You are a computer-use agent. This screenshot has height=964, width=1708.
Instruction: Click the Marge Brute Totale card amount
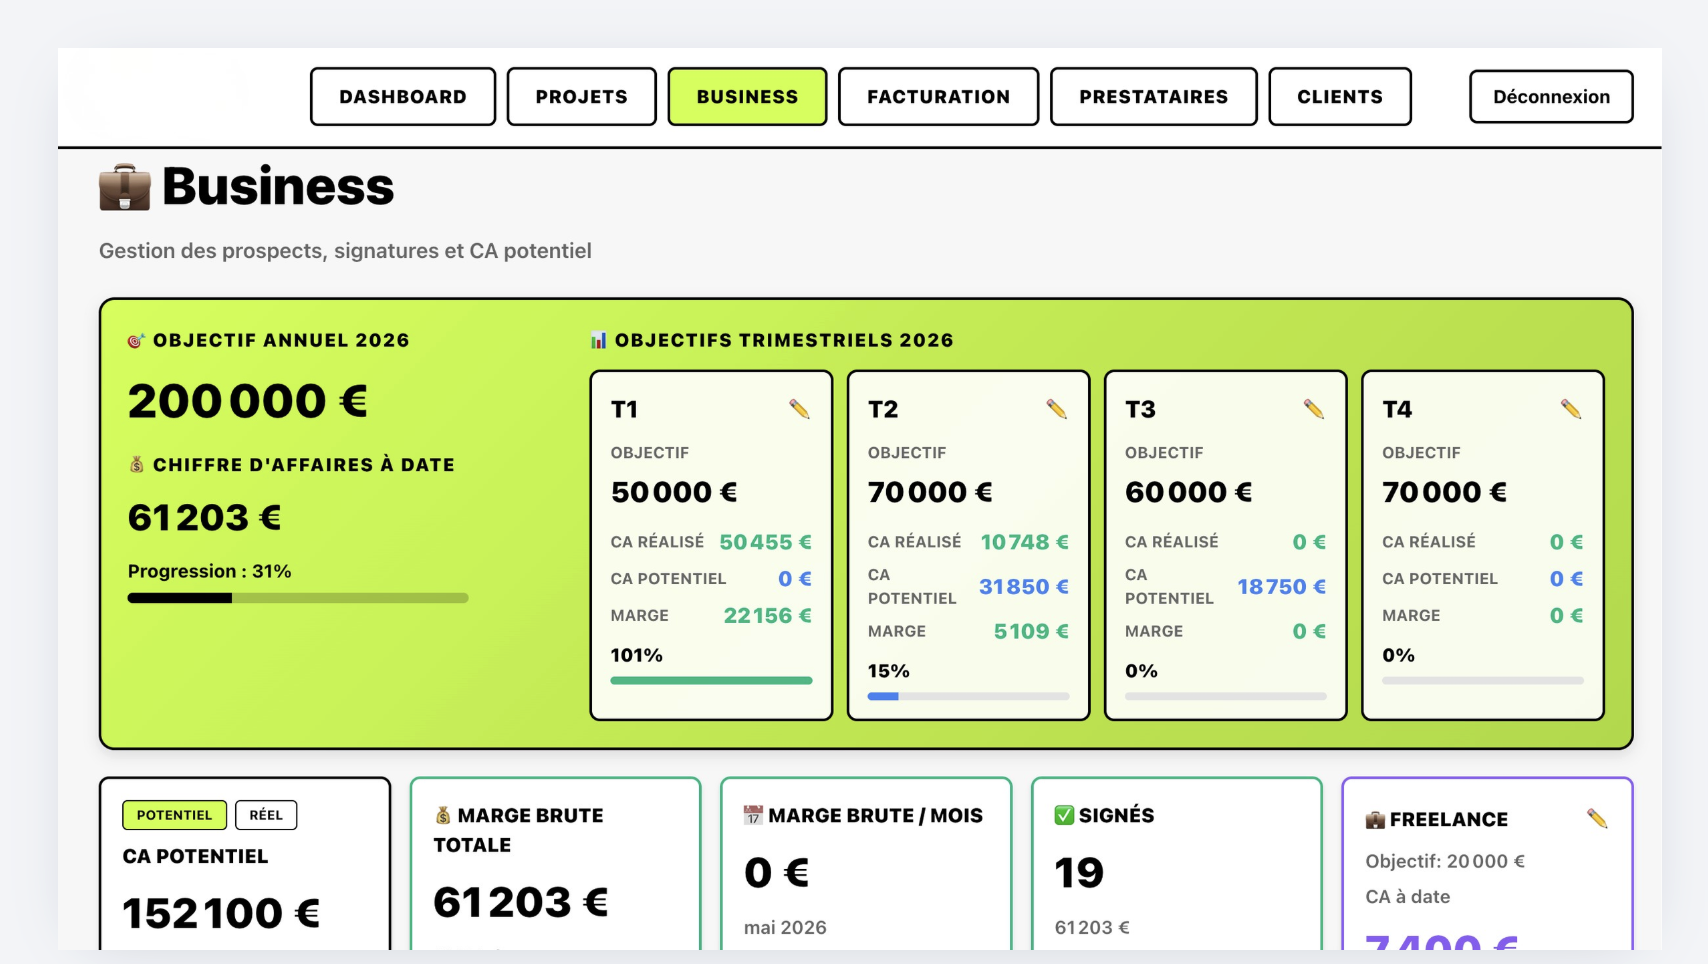521,903
